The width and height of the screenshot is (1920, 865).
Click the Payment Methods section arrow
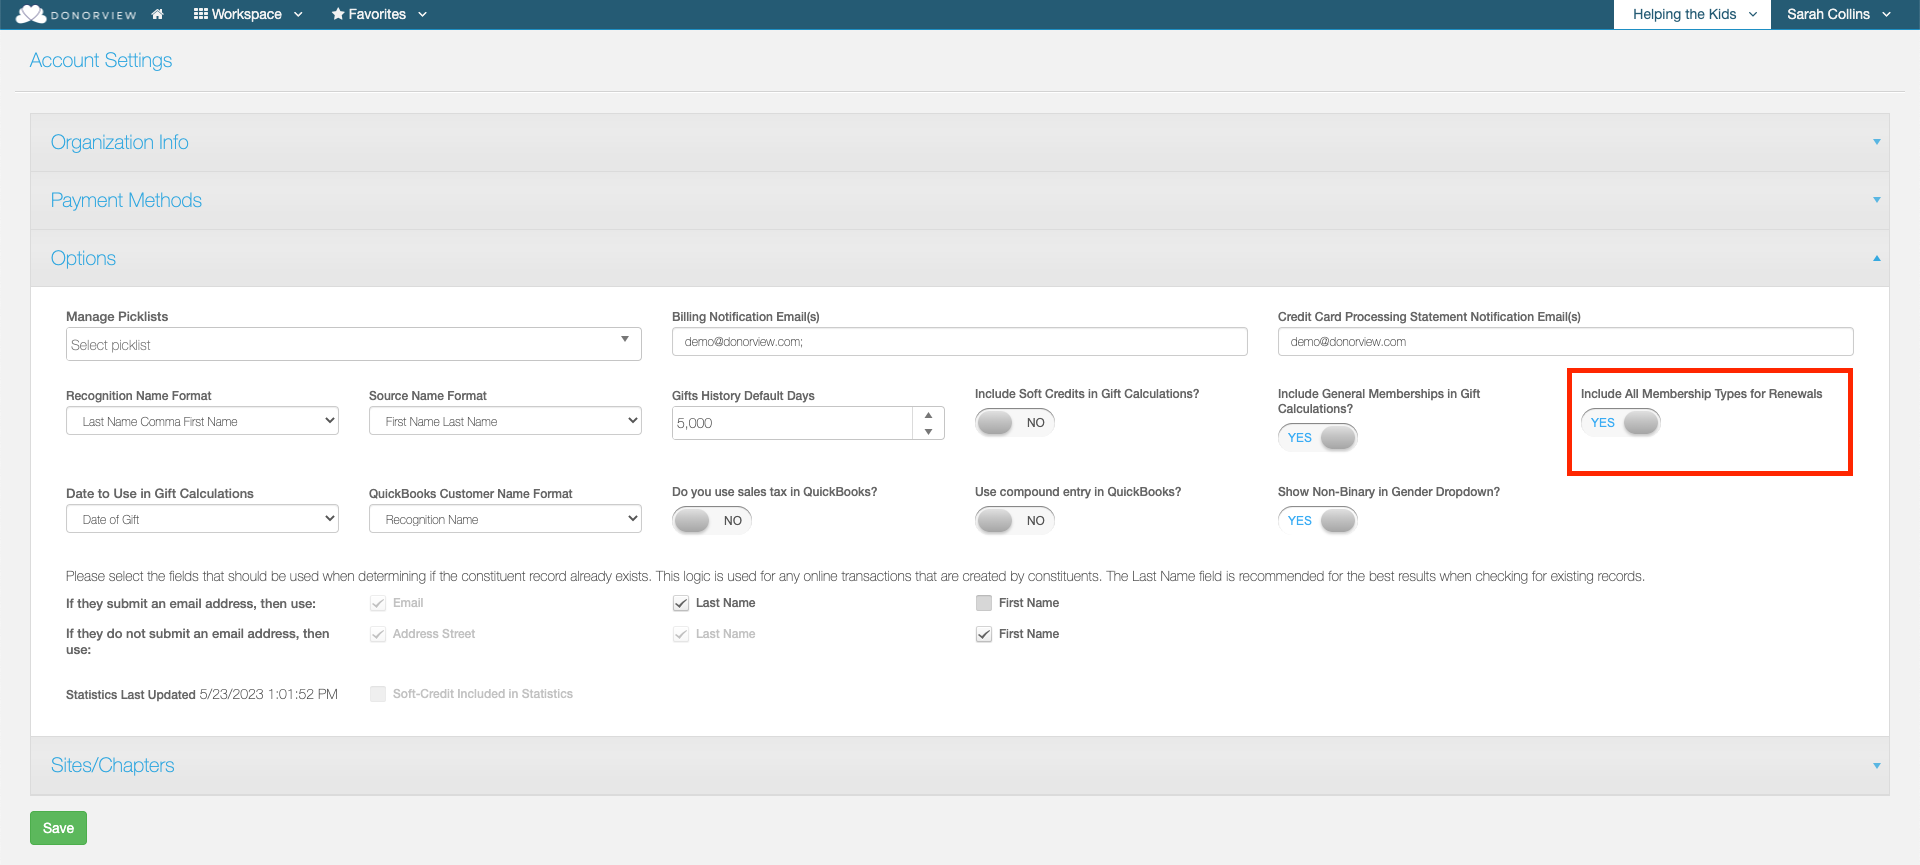[x=1877, y=200]
